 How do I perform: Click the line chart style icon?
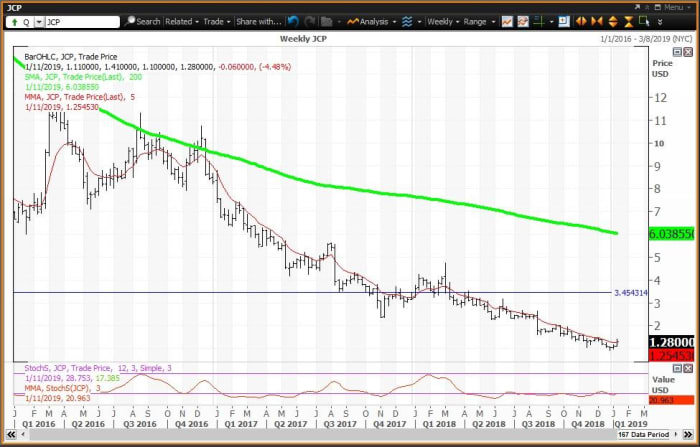(x=508, y=20)
